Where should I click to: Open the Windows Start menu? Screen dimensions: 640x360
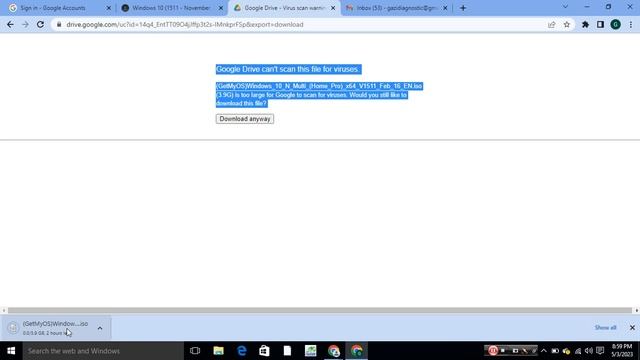click(11, 351)
